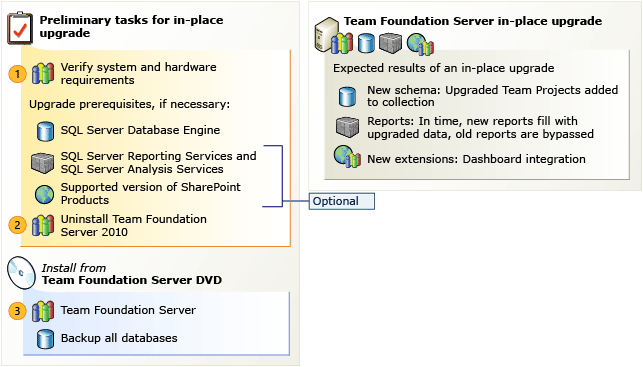Image resolution: width=643 pixels, height=367 pixels.
Task: Select the database cylinder beside SQL Server Database Engine
Action: (45, 131)
